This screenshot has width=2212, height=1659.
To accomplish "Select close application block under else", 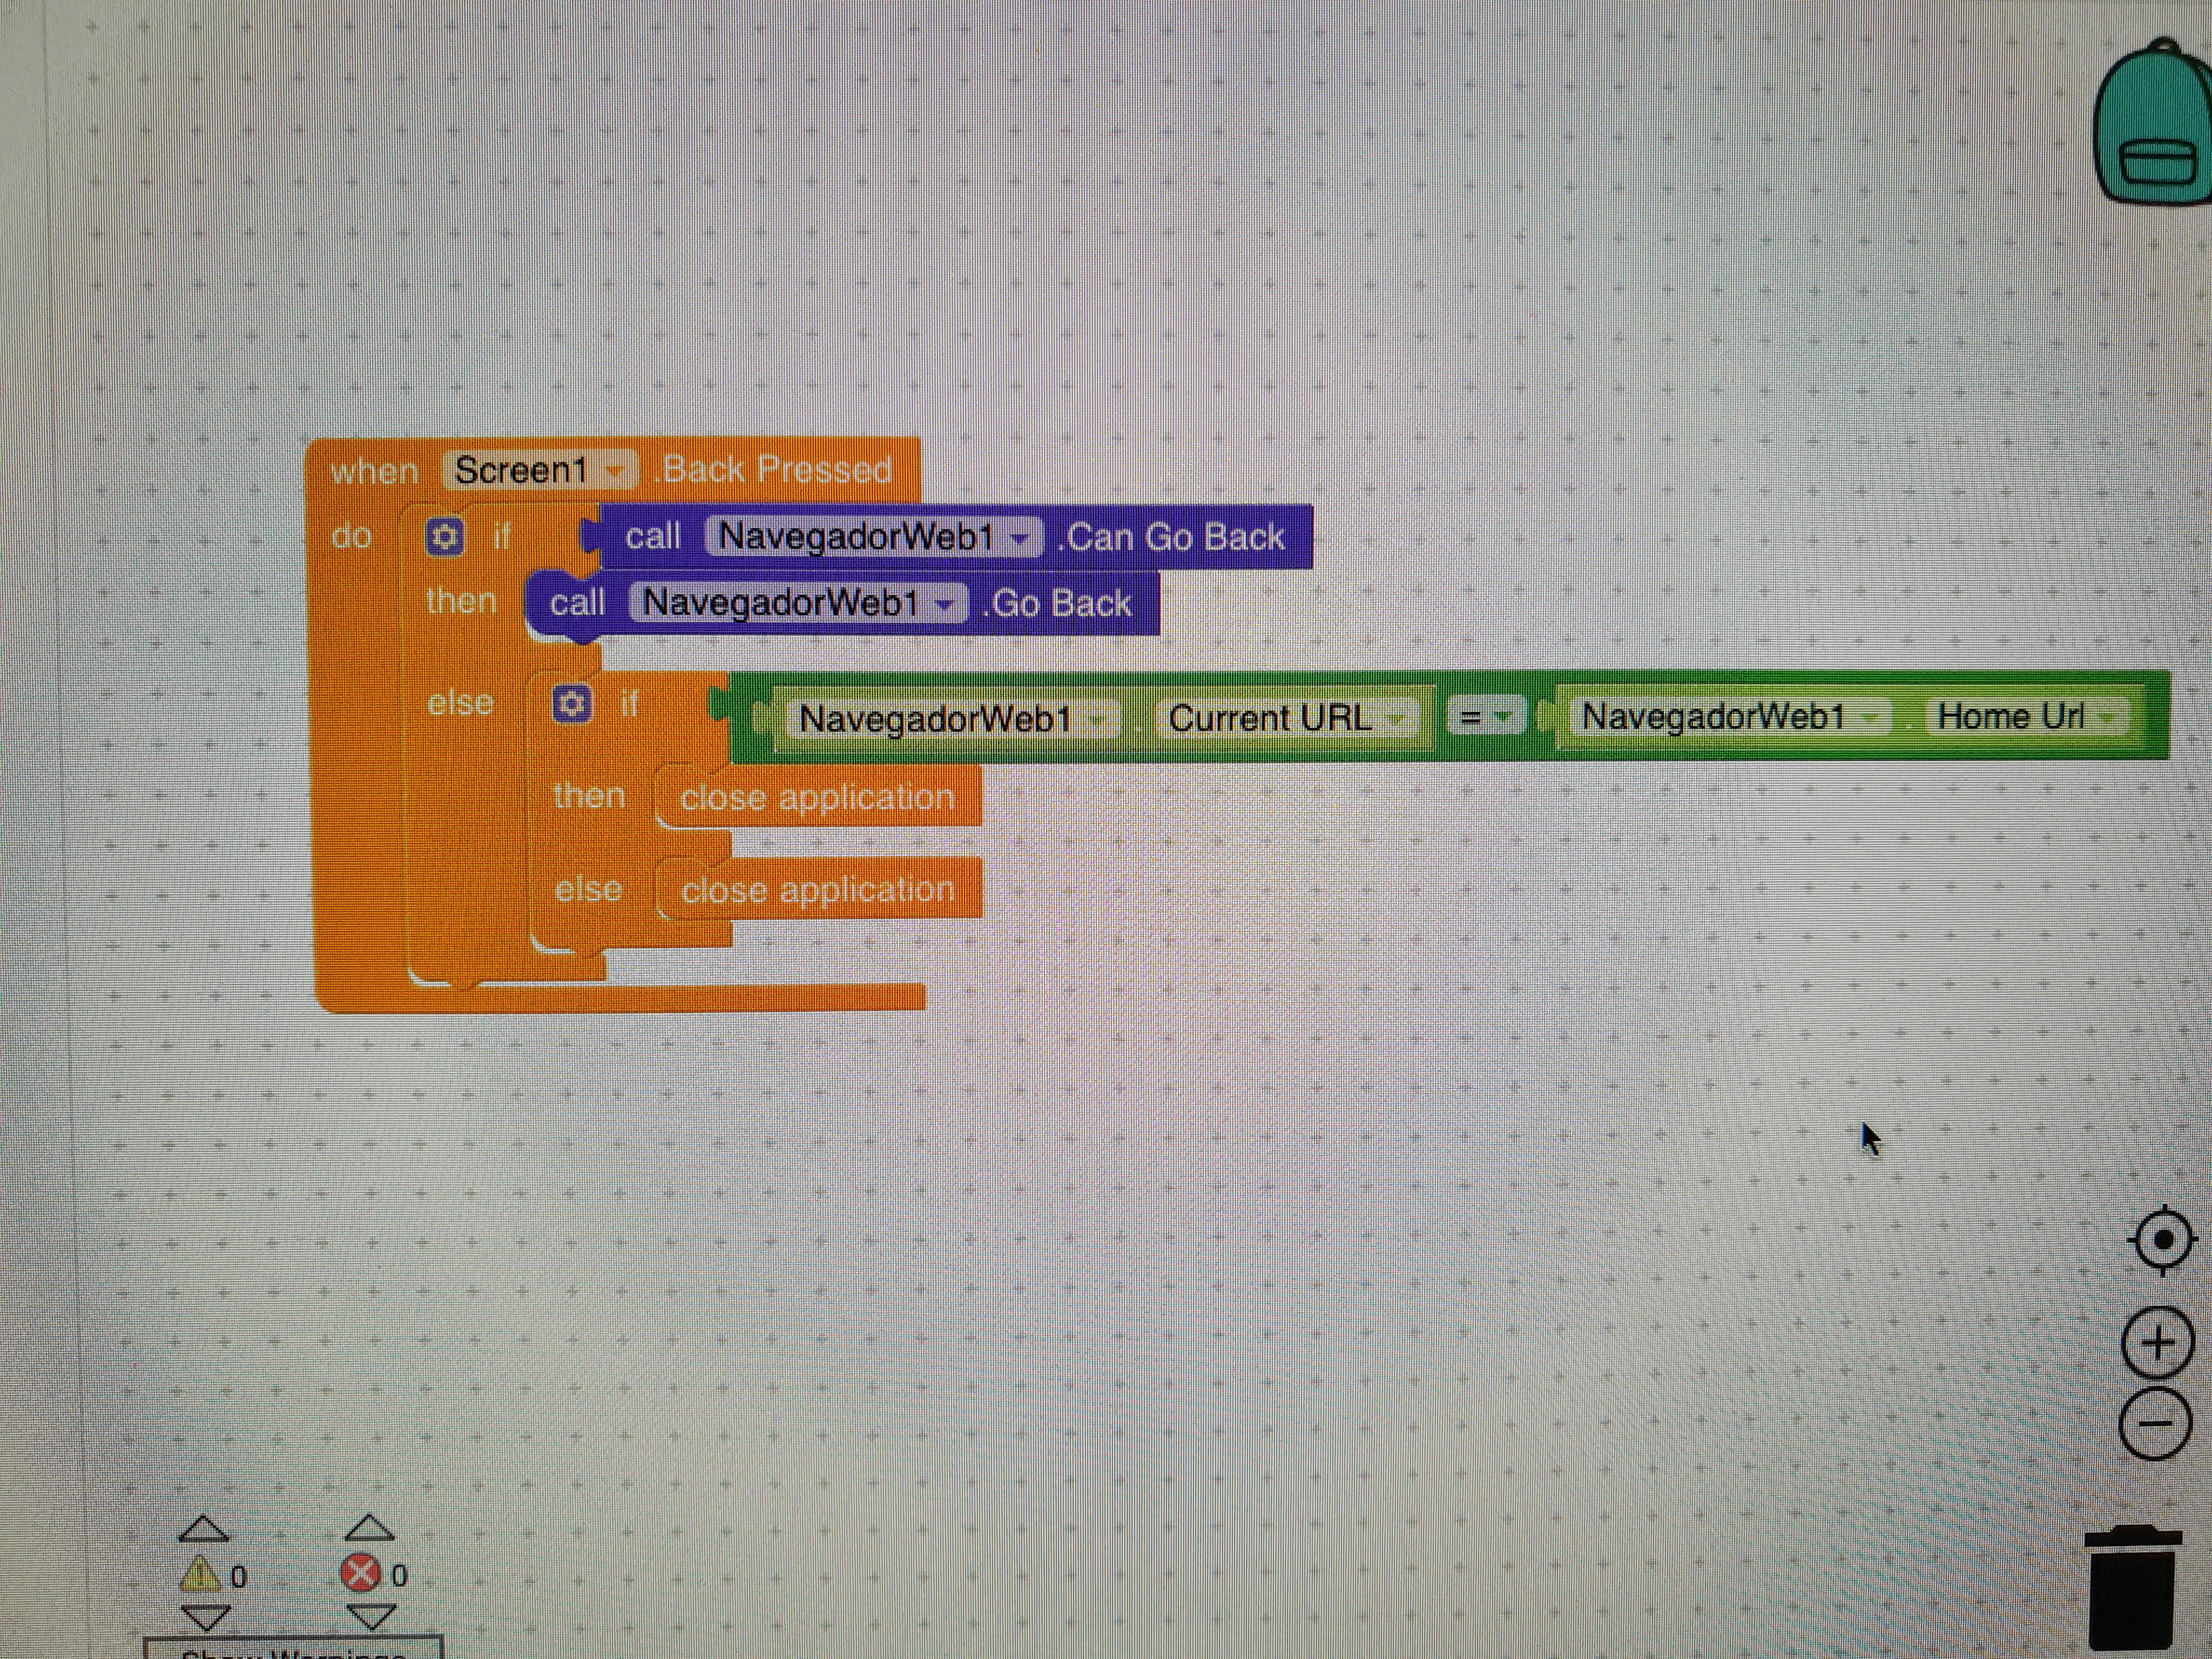I will 817,890.
